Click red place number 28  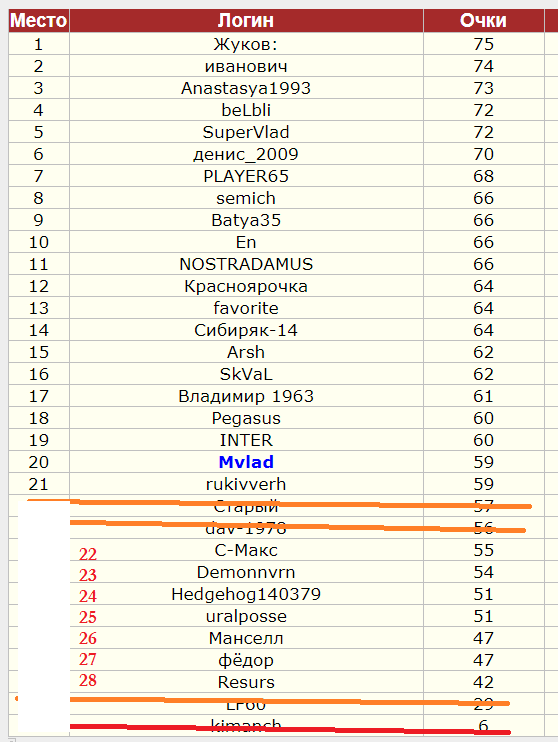(88, 680)
